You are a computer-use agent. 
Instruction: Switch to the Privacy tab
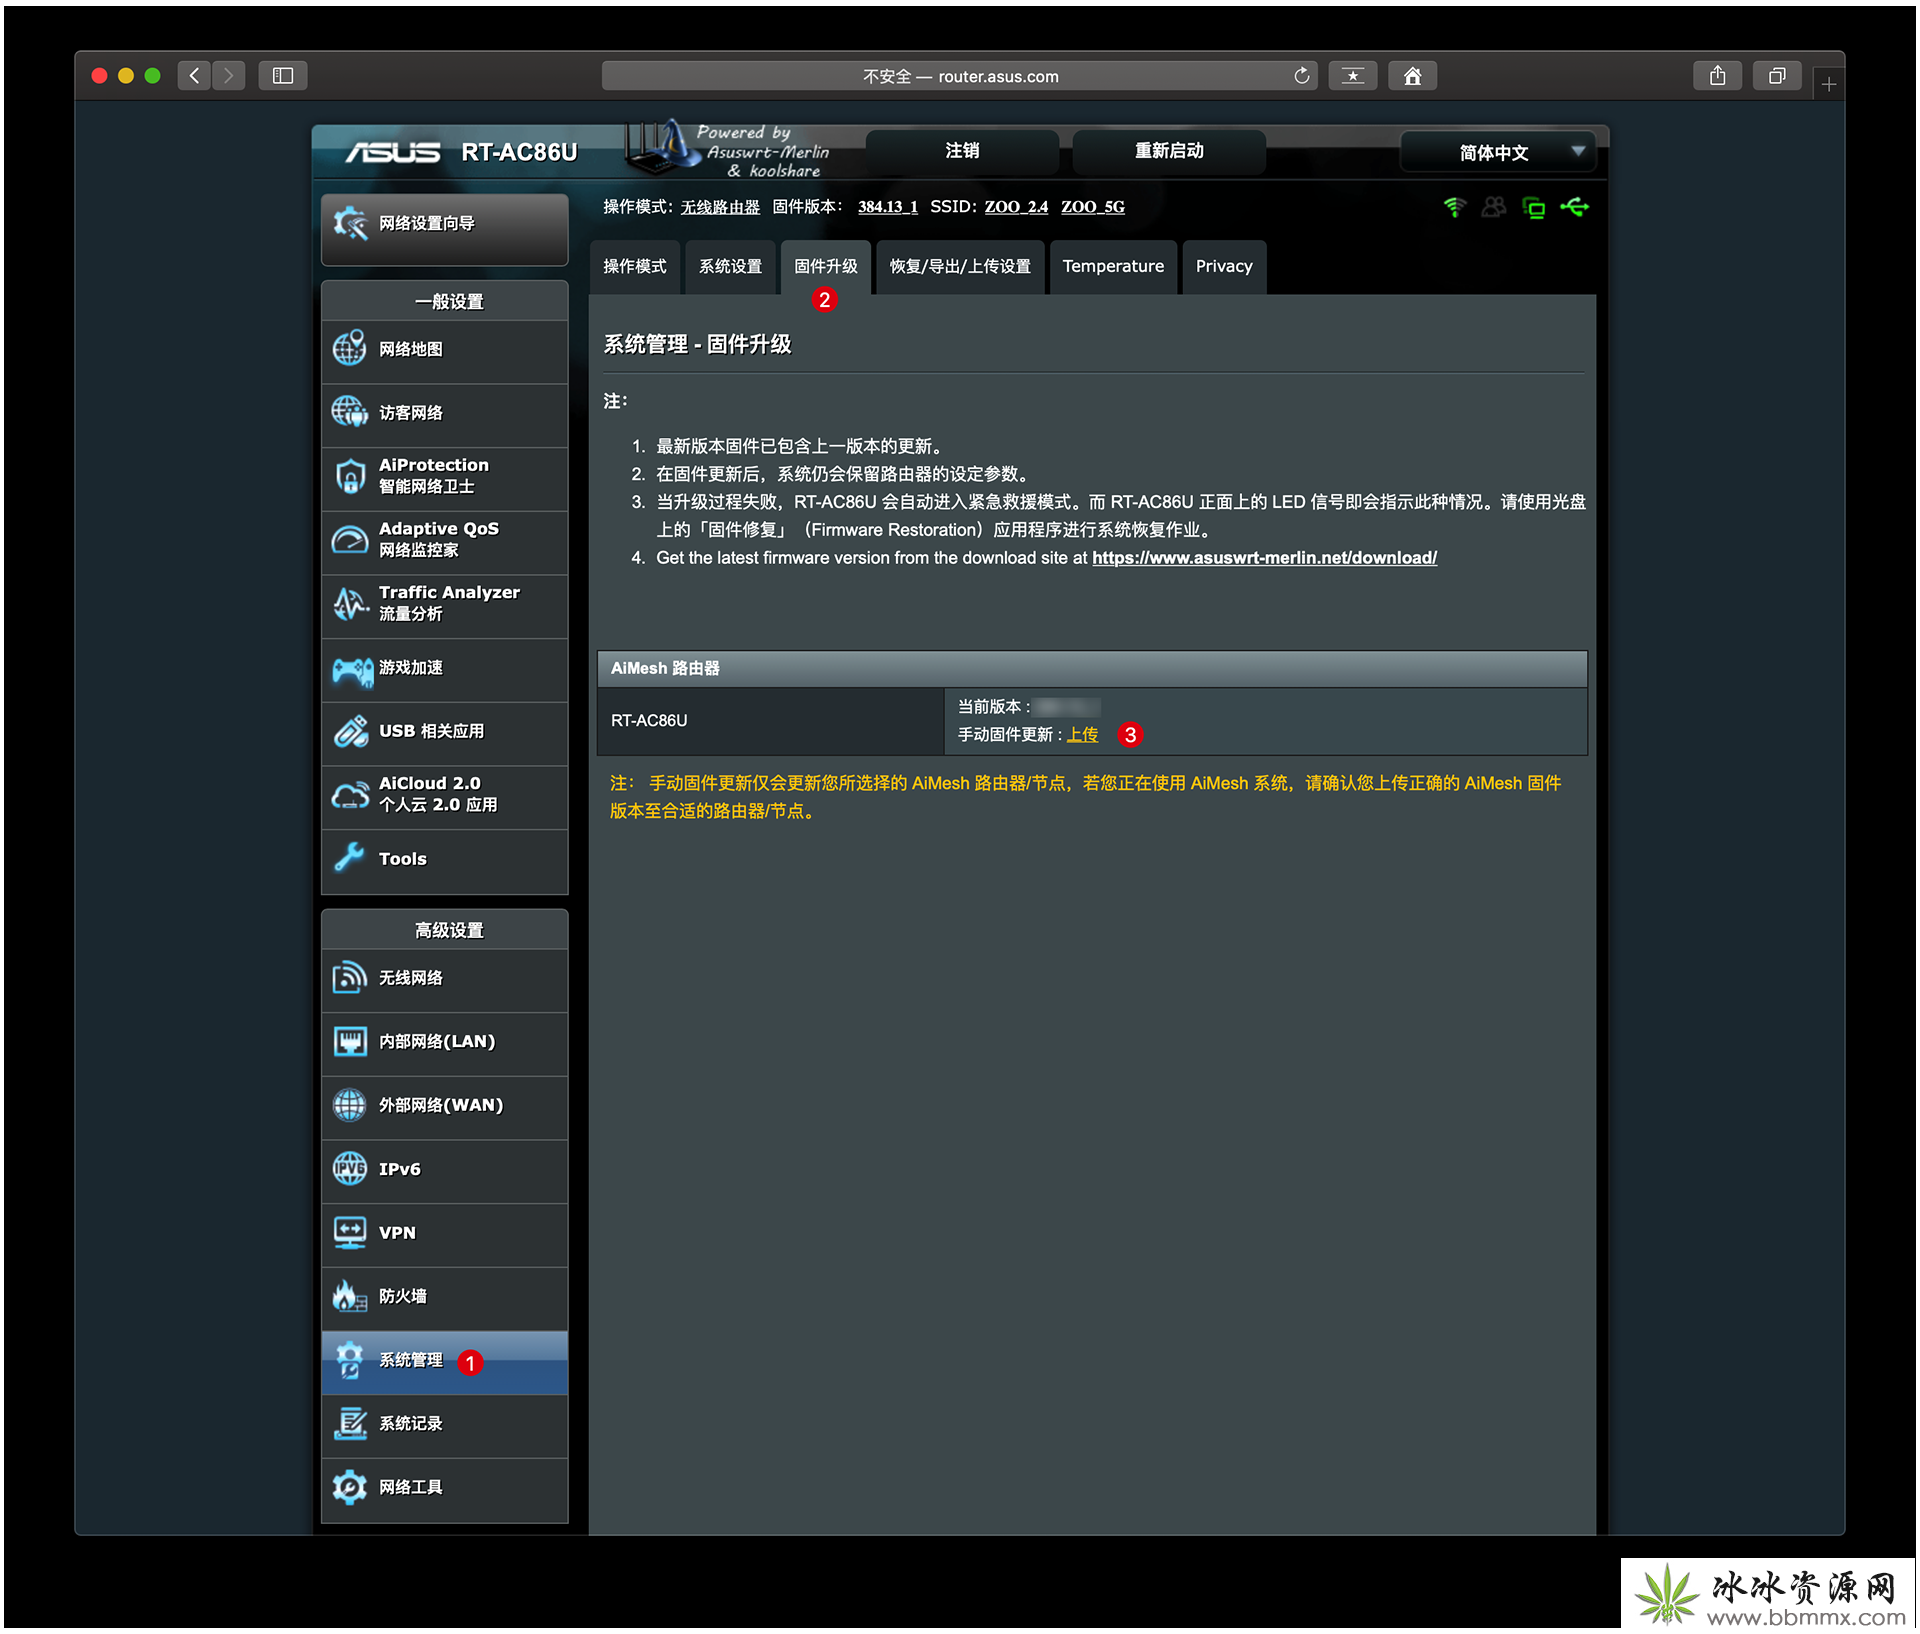(x=1224, y=267)
